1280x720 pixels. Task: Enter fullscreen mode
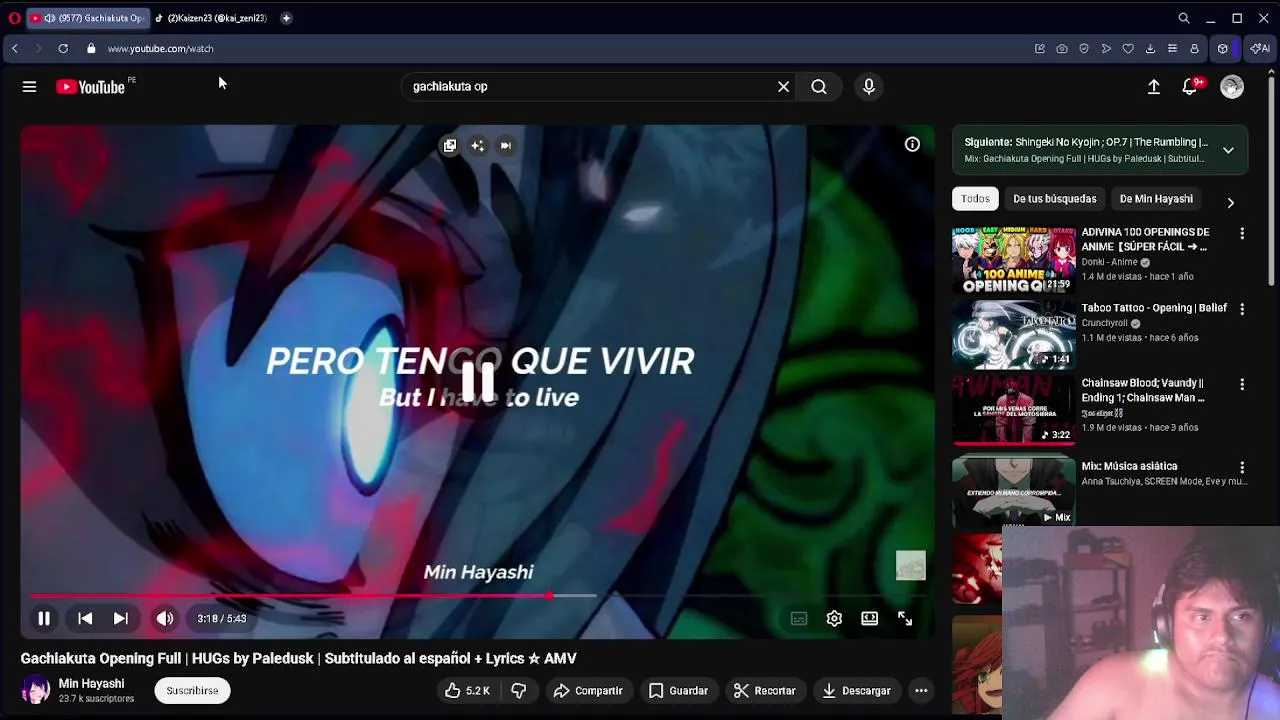coord(905,619)
